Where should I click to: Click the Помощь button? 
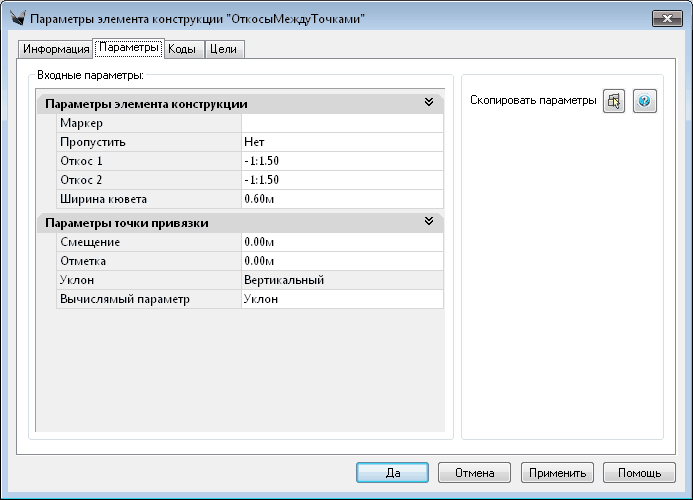(x=639, y=472)
